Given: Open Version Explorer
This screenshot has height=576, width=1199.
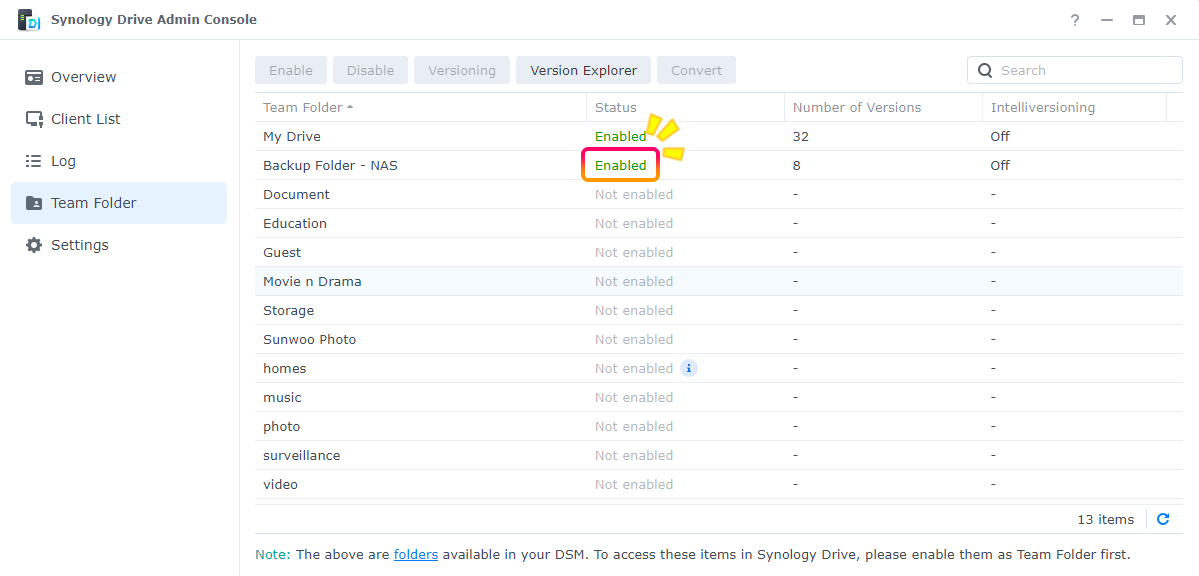Looking at the screenshot, I should 583,70.
